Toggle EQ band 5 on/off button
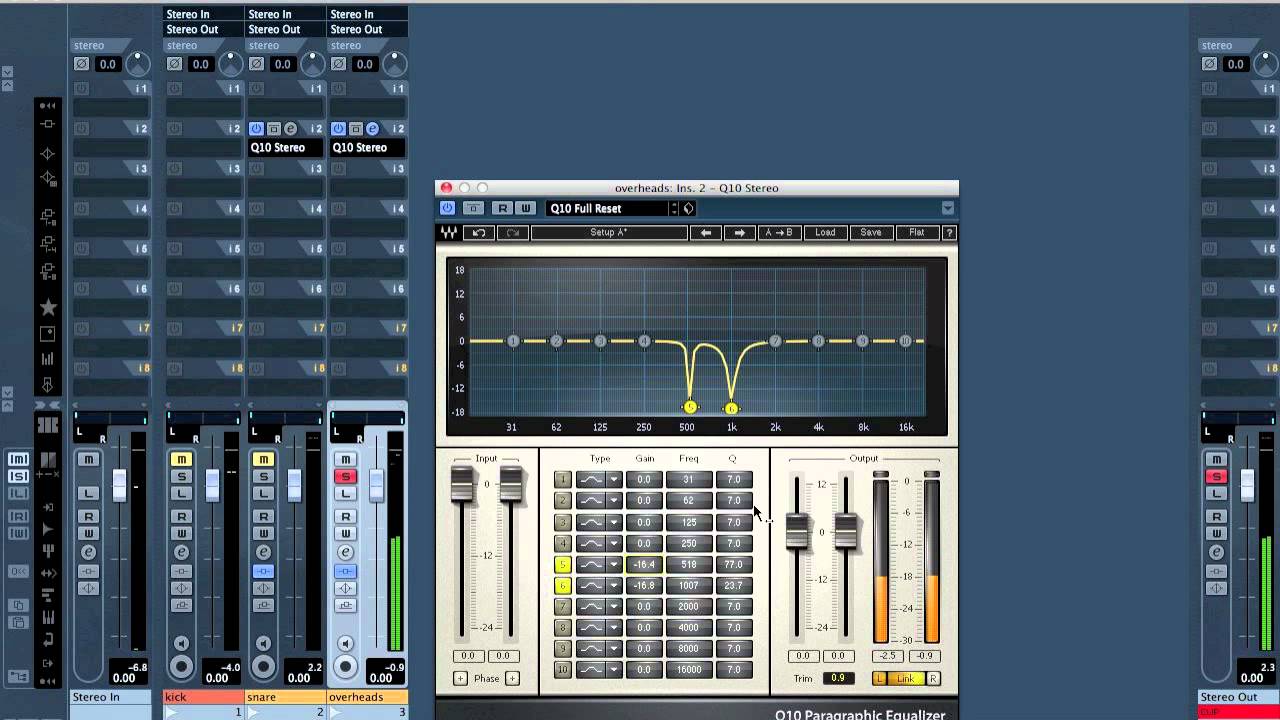Image resolution: width=1280 pixels, height=720 pixels. click(x=563, y=565)
